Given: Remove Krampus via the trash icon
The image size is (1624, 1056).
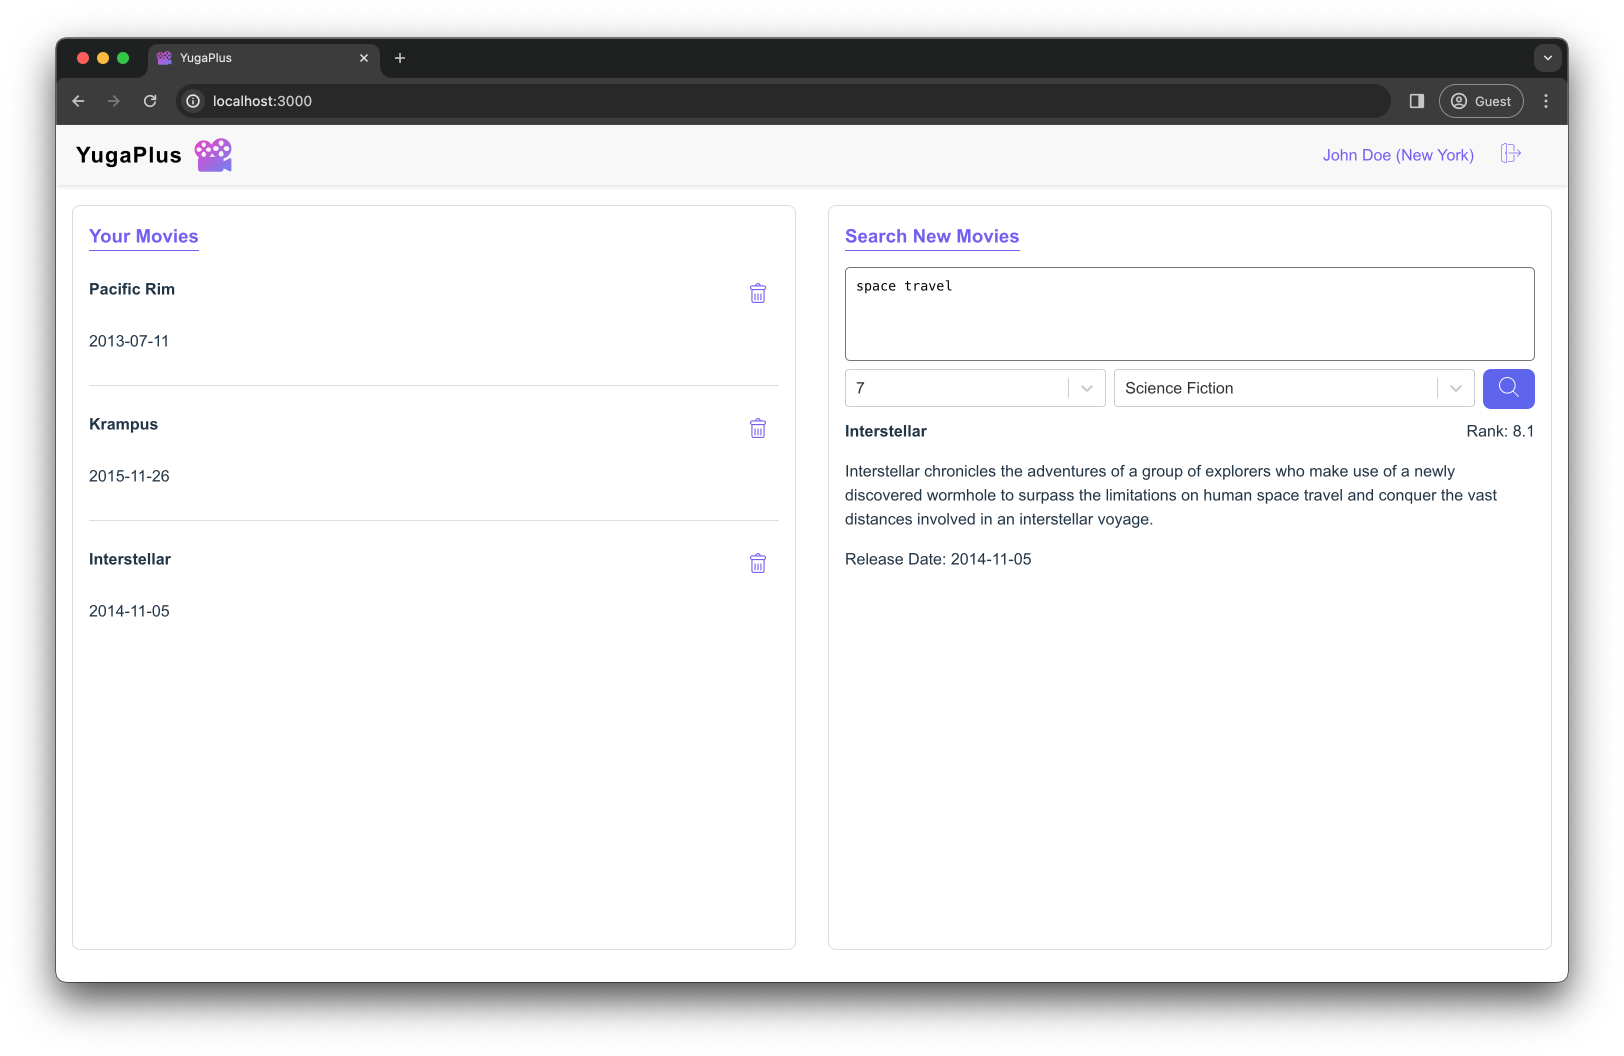Looking at the screenshot, I should pos(757,428).
